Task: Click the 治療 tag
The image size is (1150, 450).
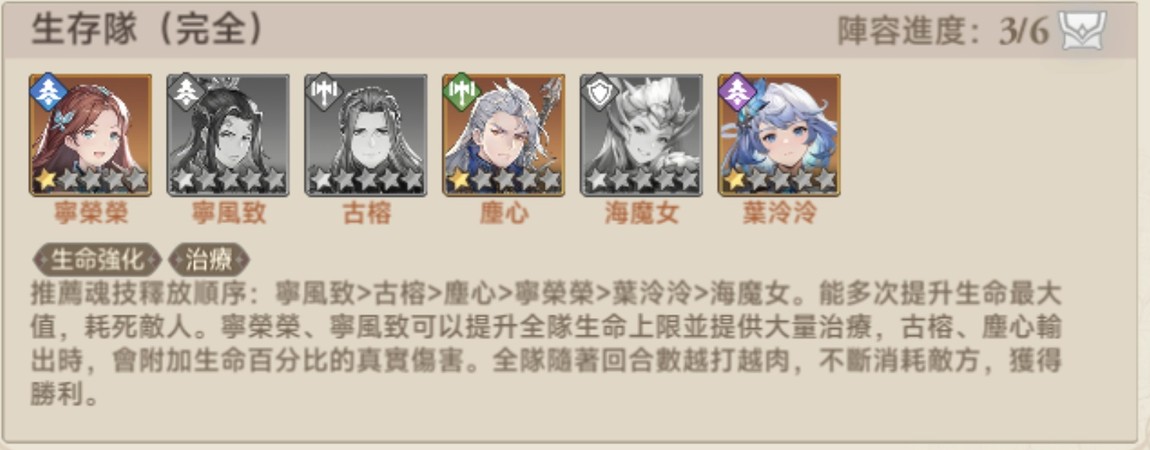Action: pyautogui.click(x=209, y=259)
